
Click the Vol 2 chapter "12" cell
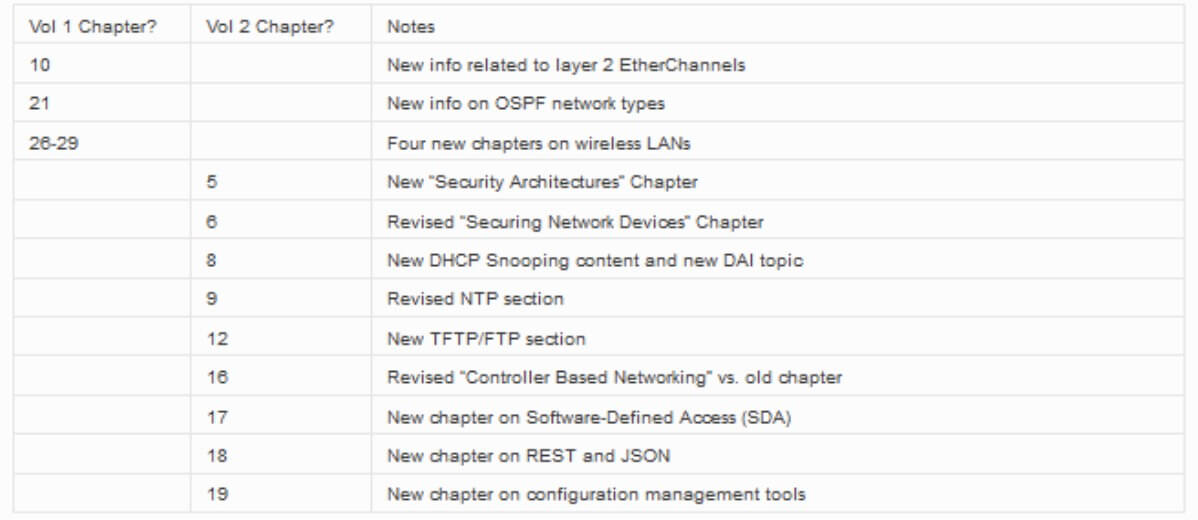click(217, 339)
